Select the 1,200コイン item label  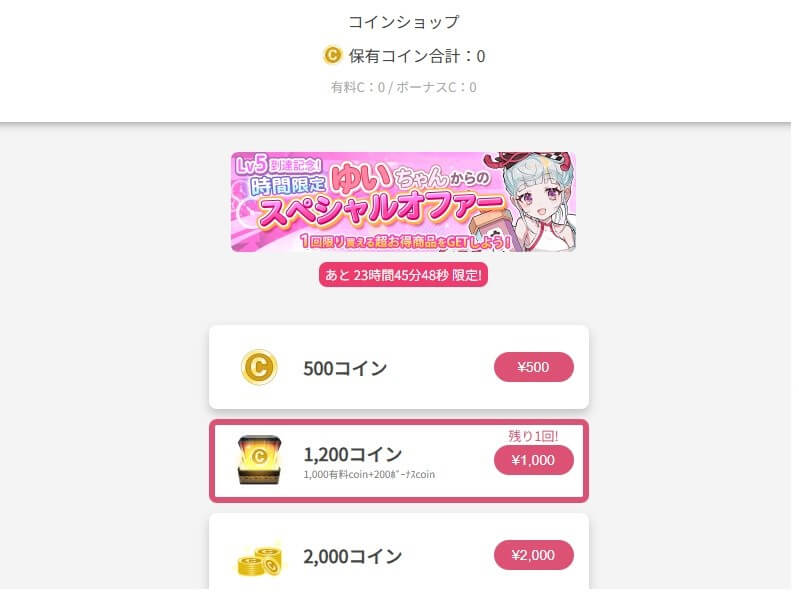(x=351, y=454)
